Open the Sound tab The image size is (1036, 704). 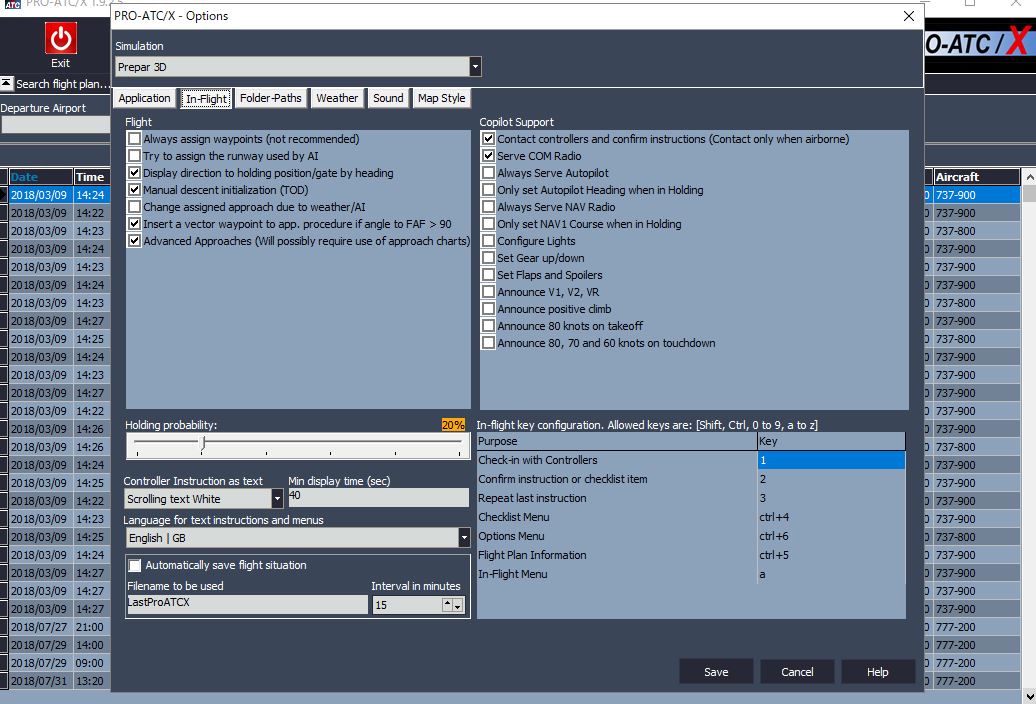[x=388, y=98]
